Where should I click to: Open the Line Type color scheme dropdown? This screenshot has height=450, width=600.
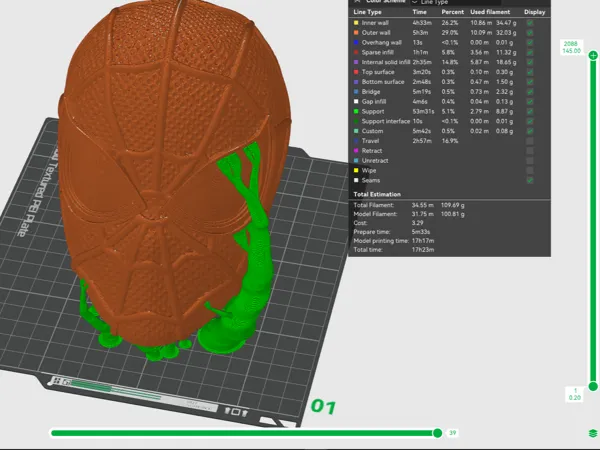455,2
